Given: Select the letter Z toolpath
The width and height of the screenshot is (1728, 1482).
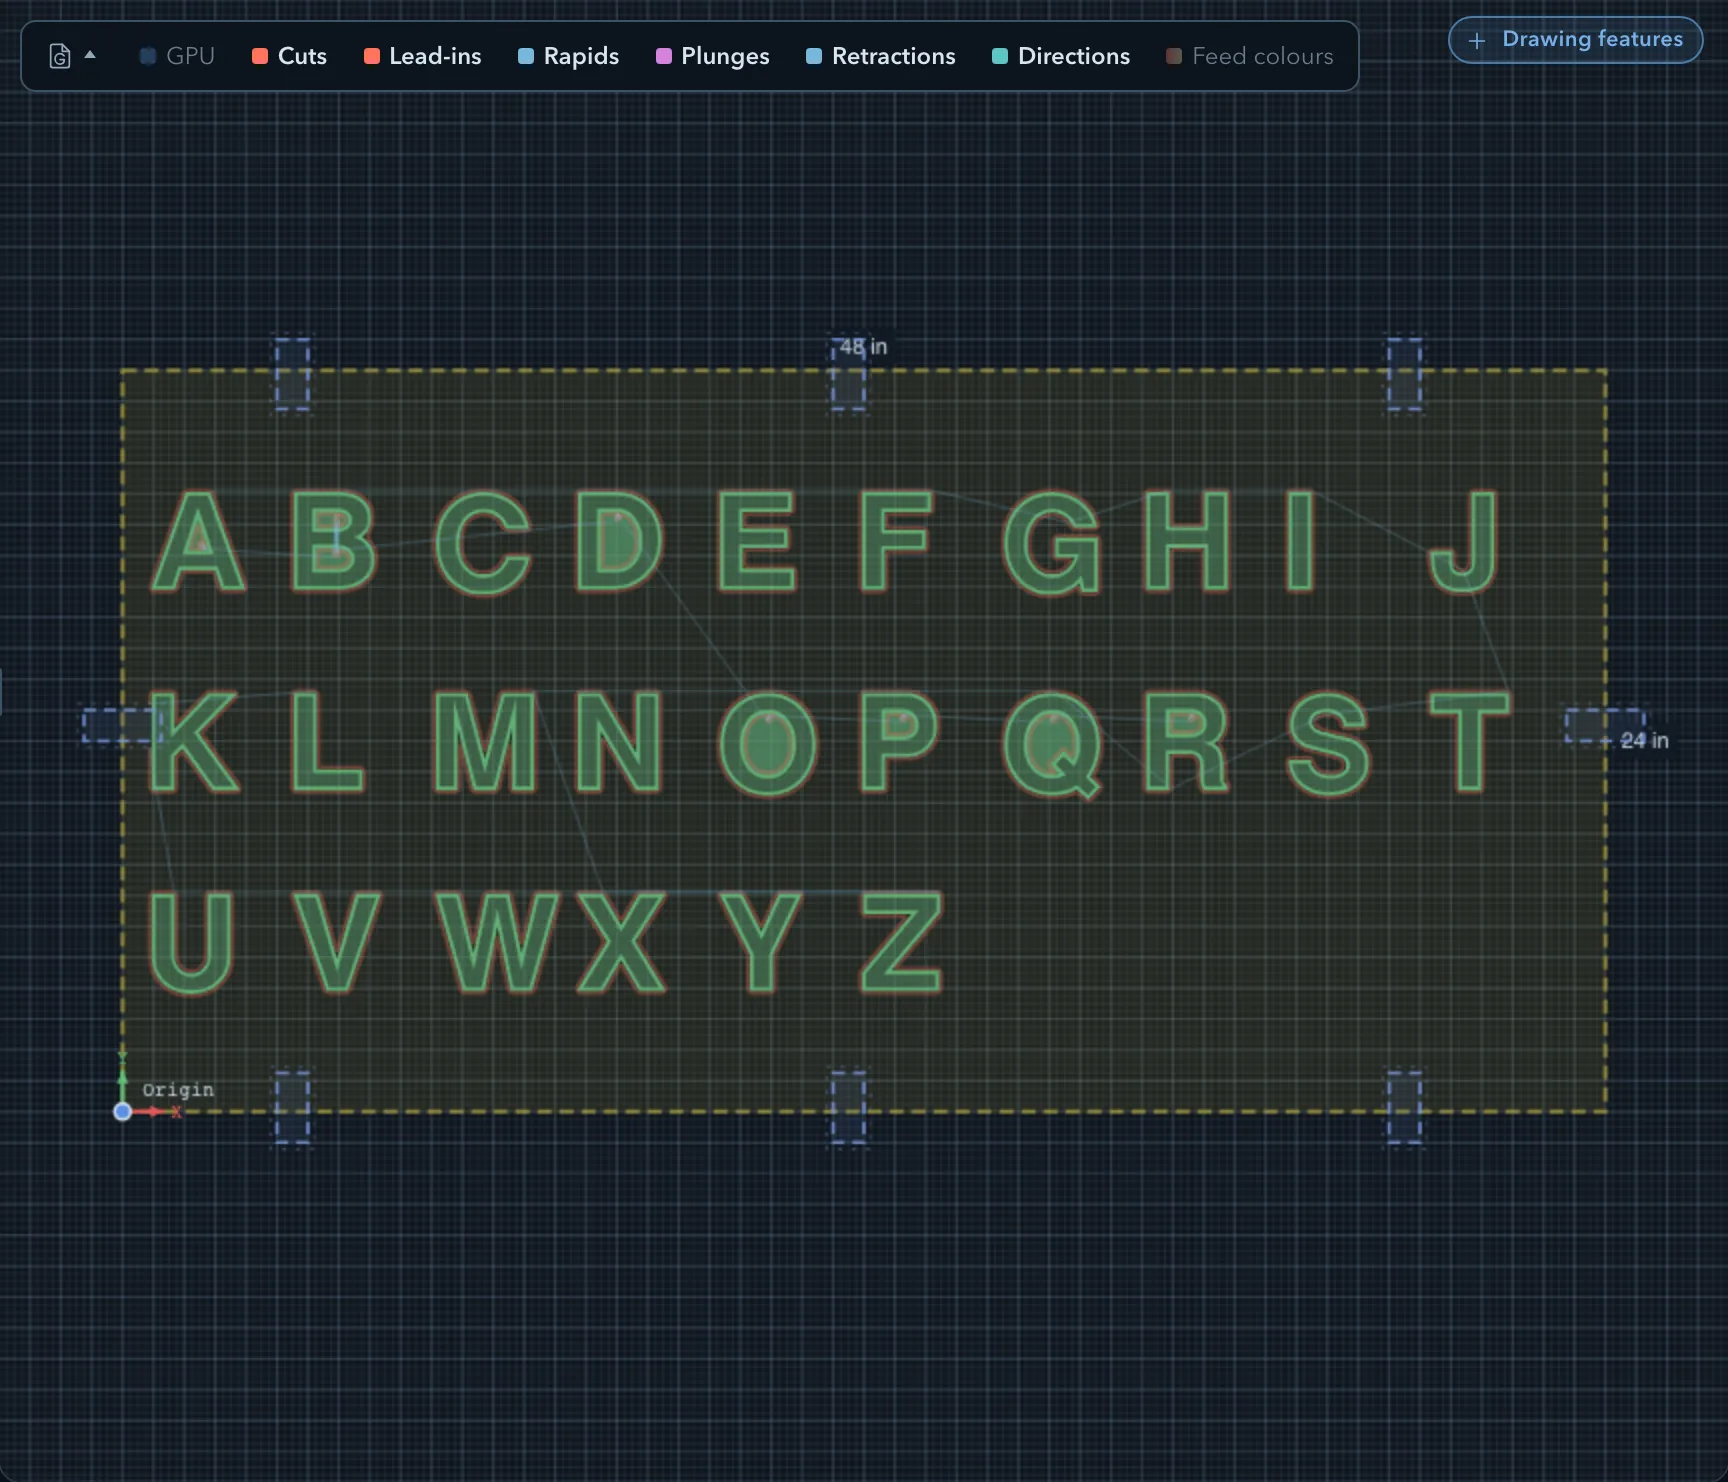Looking at the screenshot, I should click(902, 942).
